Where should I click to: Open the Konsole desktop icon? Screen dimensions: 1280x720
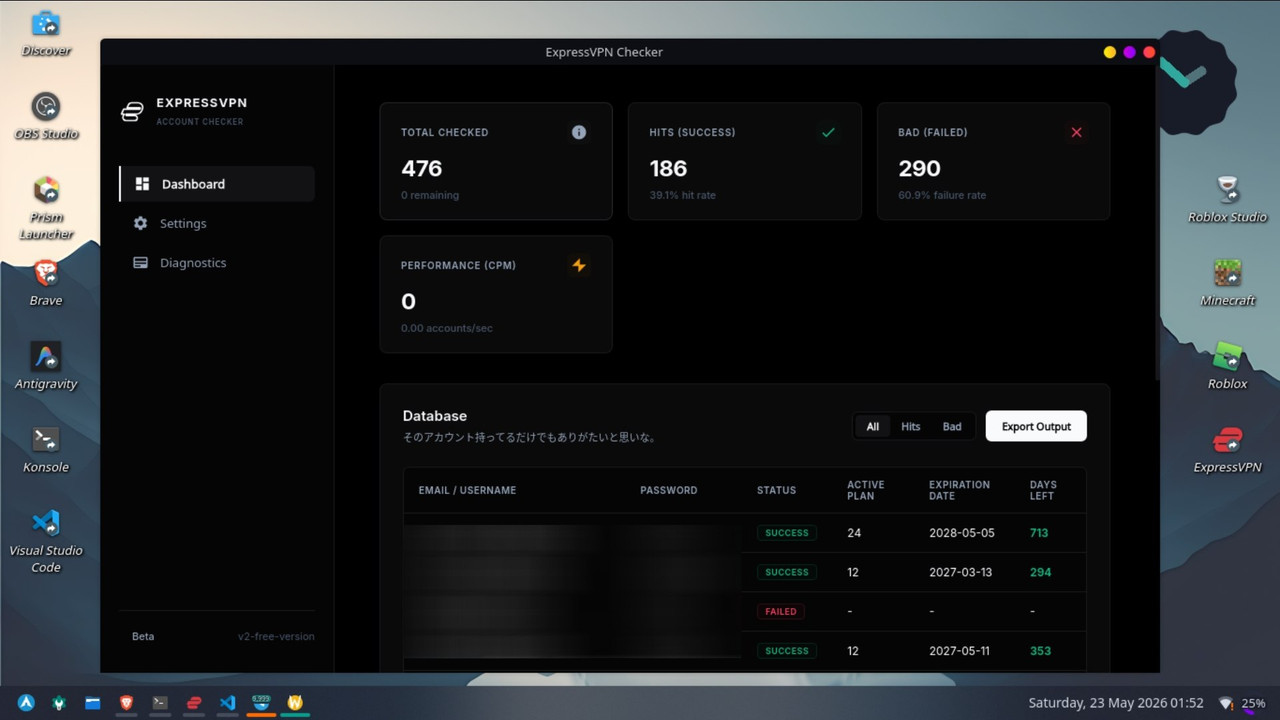coord(46,449)
